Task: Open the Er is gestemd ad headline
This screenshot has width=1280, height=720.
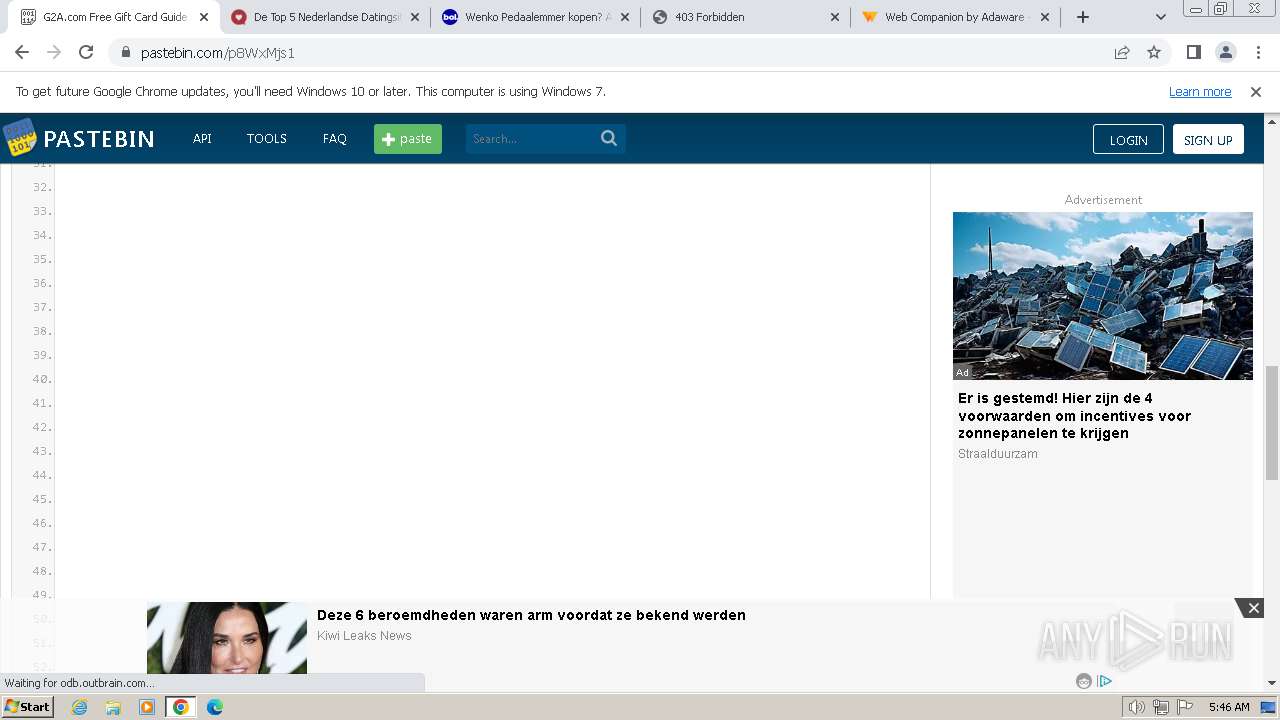Action: (x=1075, y=416)
